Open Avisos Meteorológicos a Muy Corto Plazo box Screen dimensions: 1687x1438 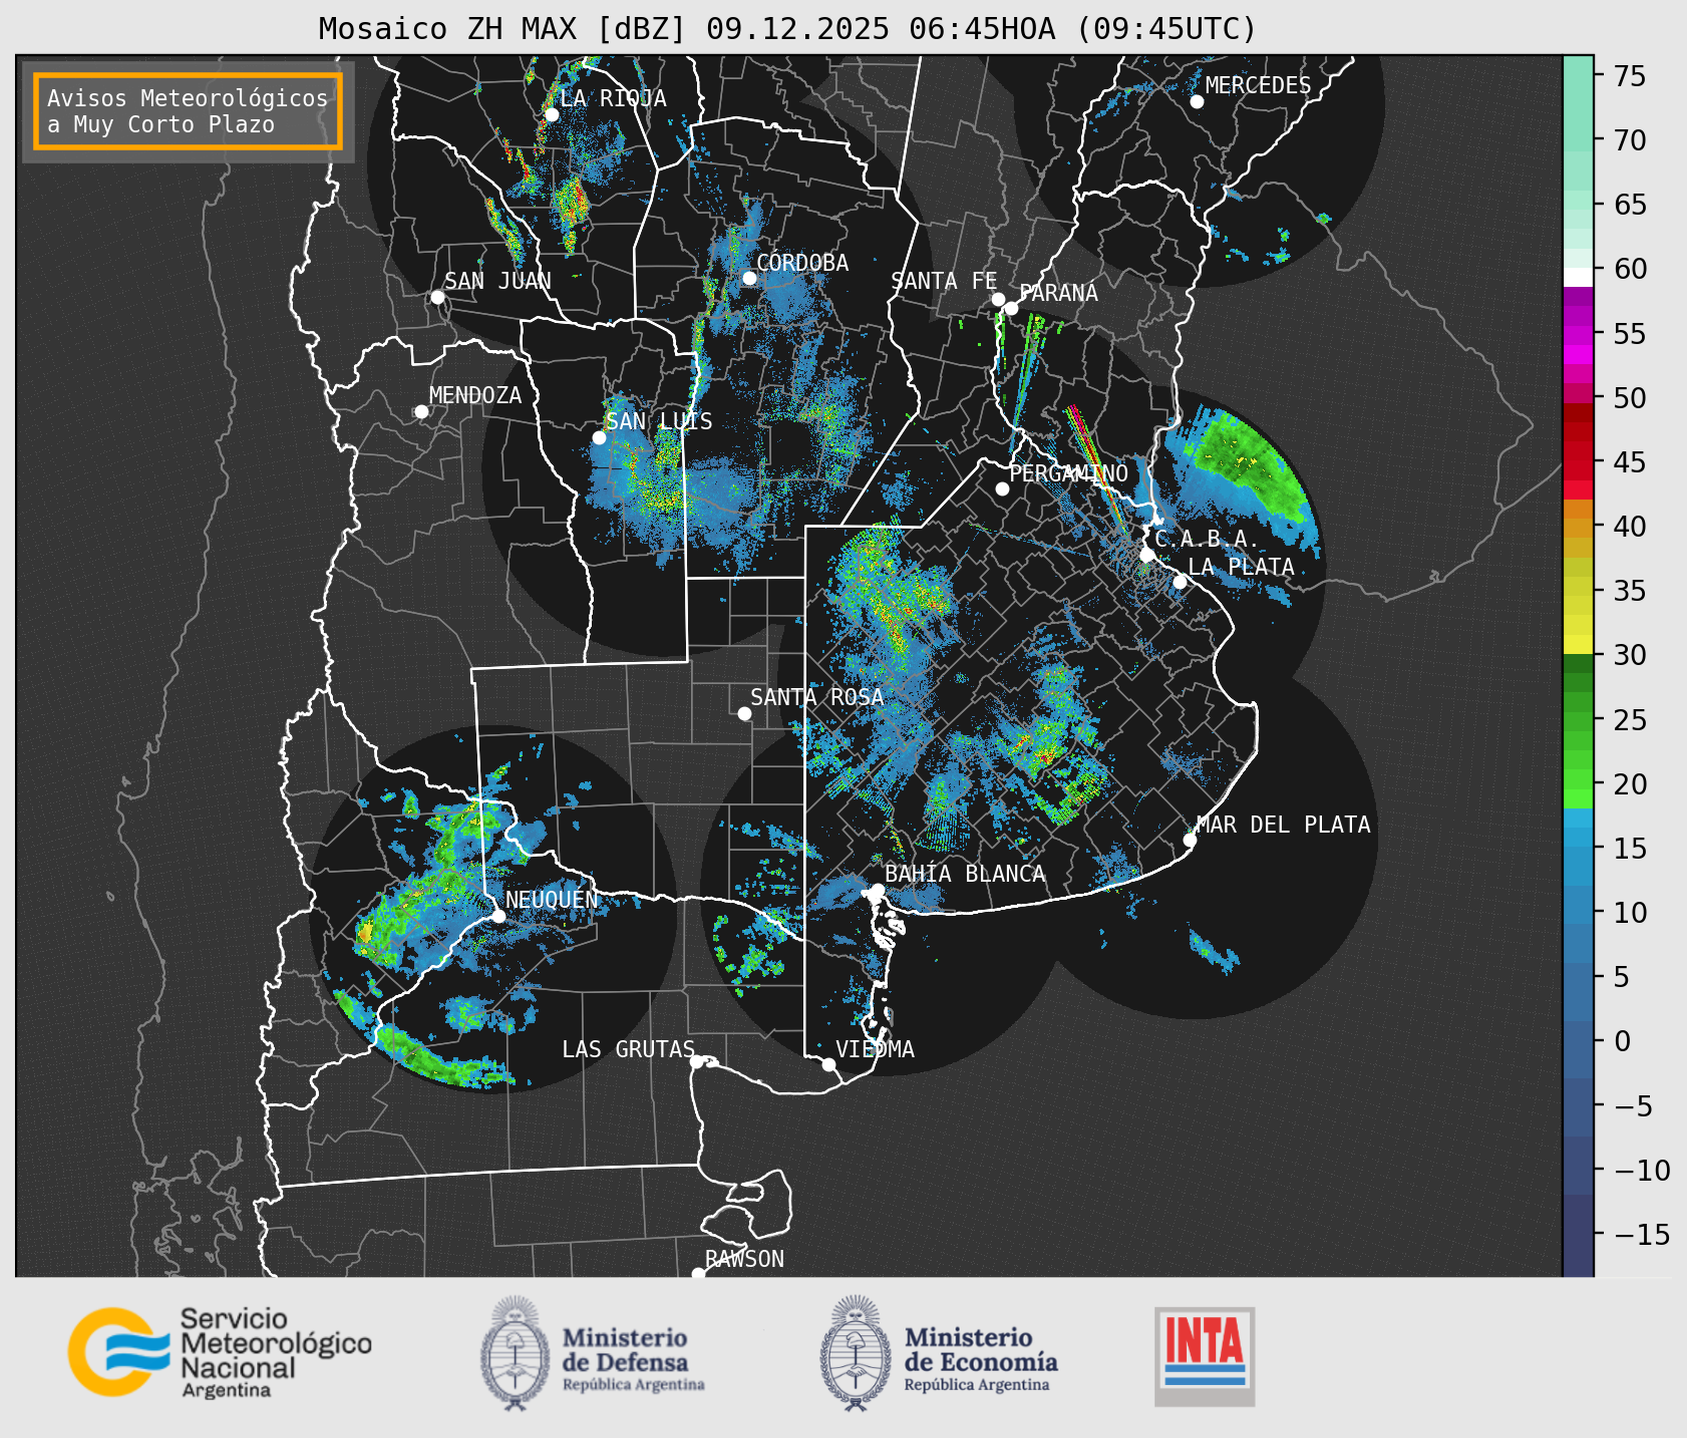[x=188, y=111]
